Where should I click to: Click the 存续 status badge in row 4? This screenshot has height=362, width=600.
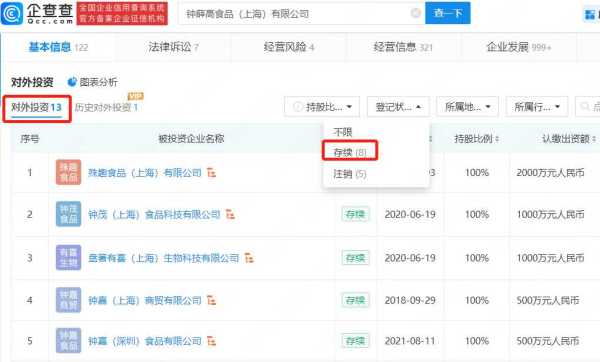355,300
